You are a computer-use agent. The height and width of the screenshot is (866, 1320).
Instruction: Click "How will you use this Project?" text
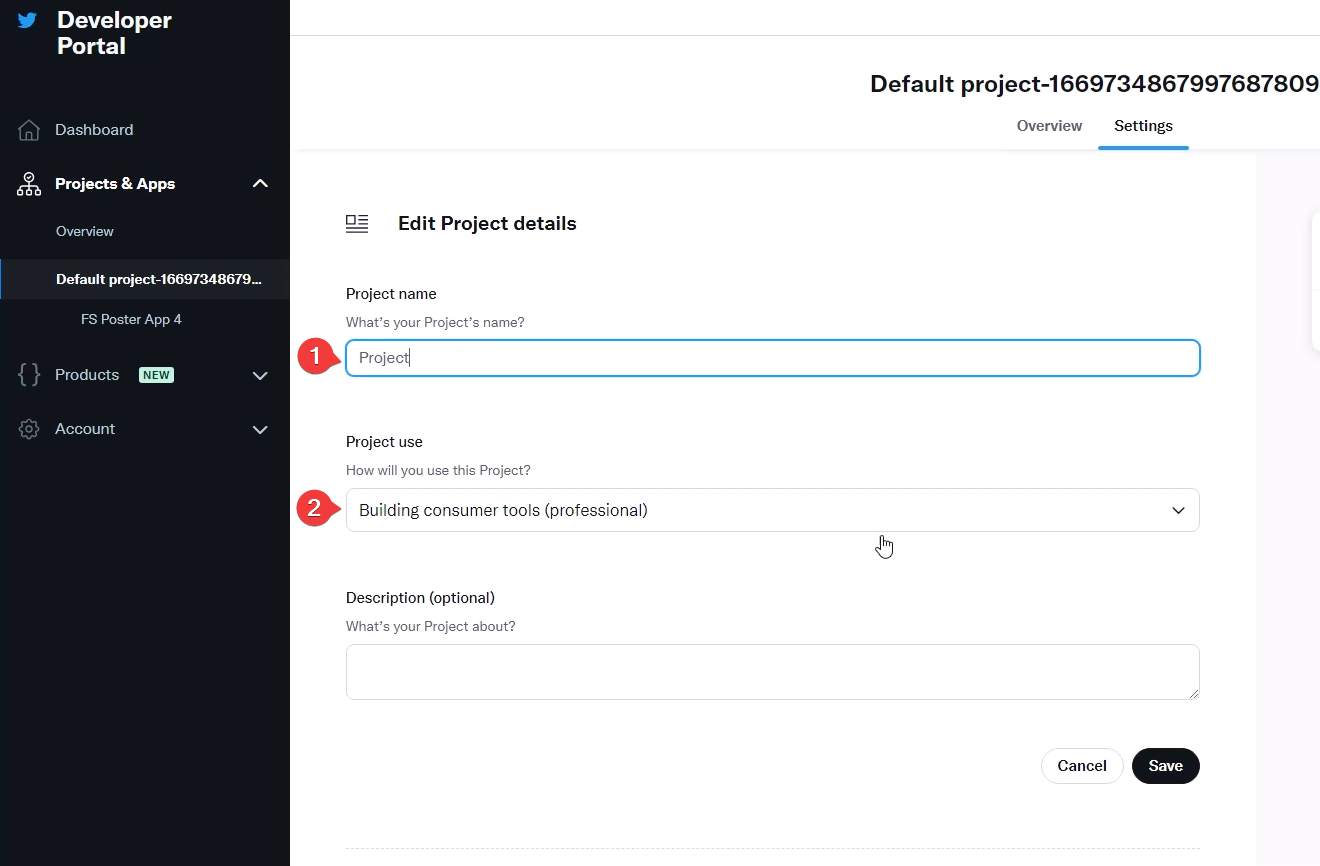tap(438, 471)
